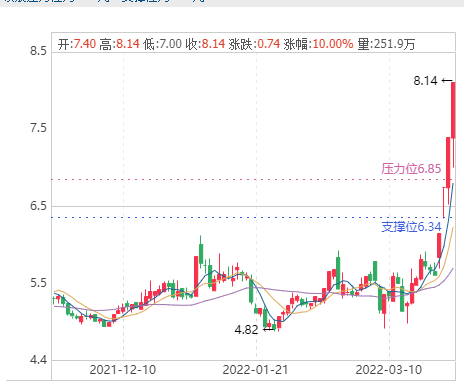The width and height of the screenshot is (464, 391).
Task: Click the low price value 7.00
Action: pos(171,44)
